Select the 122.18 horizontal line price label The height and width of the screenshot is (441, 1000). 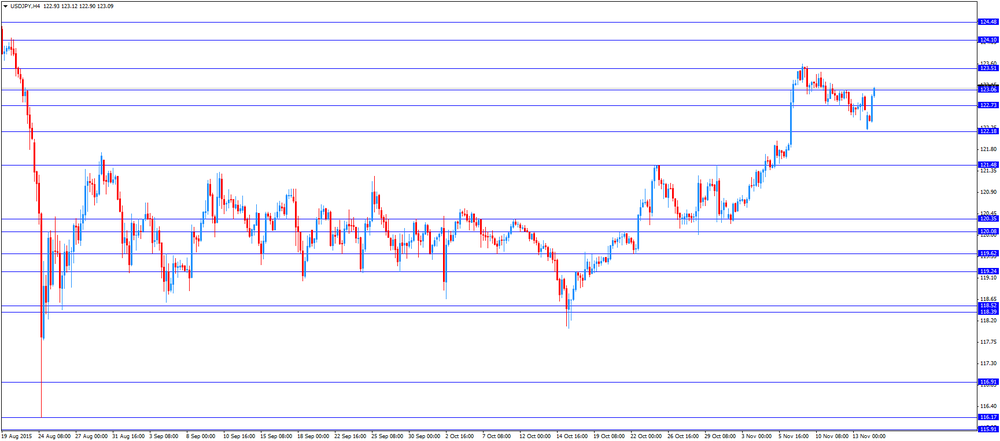(988, 131)
